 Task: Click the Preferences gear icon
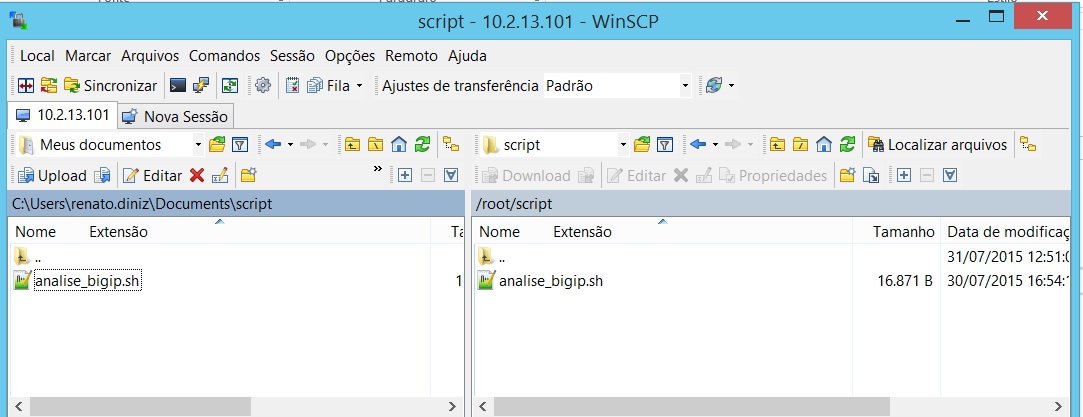pos(263,86)
